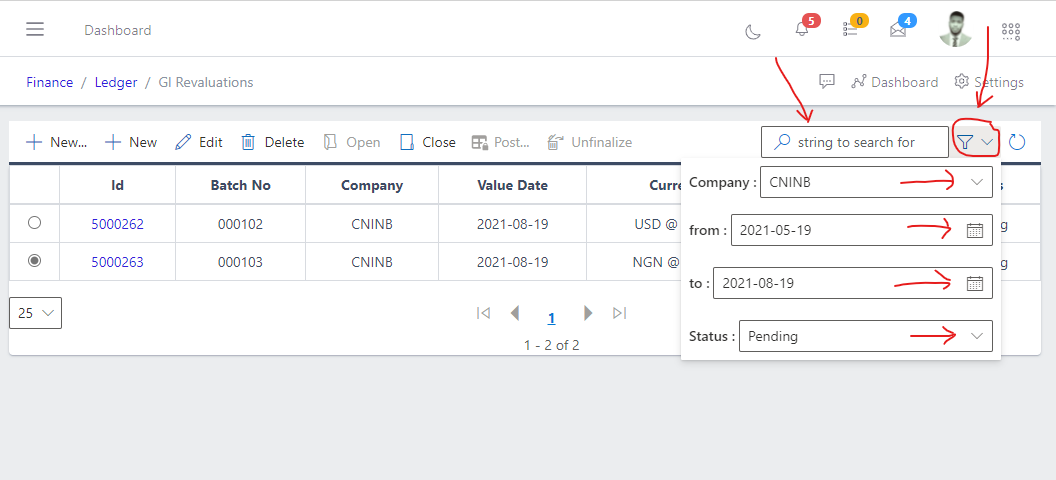The height and width of the screenshot is (480, 1056).
Task: Open the comments chat bubble icon
Action: 827,81
